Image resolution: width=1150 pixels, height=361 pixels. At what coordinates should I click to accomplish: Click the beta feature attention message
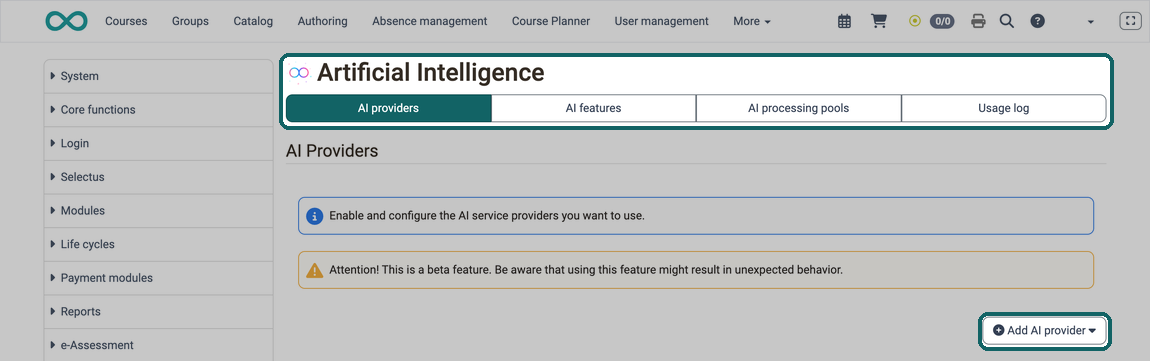point(586,270)
